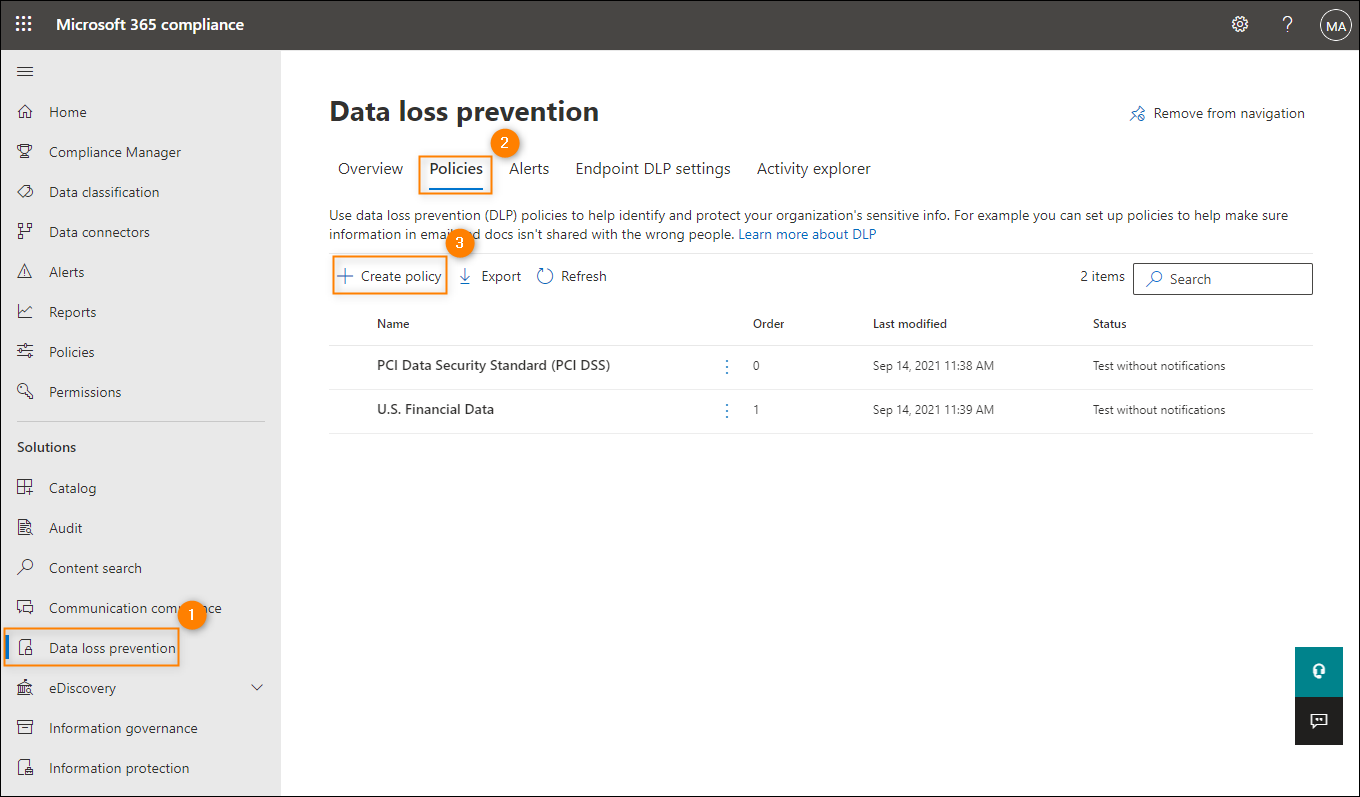The height and width of the screenshot is (797, 1360).
Task: Click the Permissions key icon
Action: coord(26,392)
